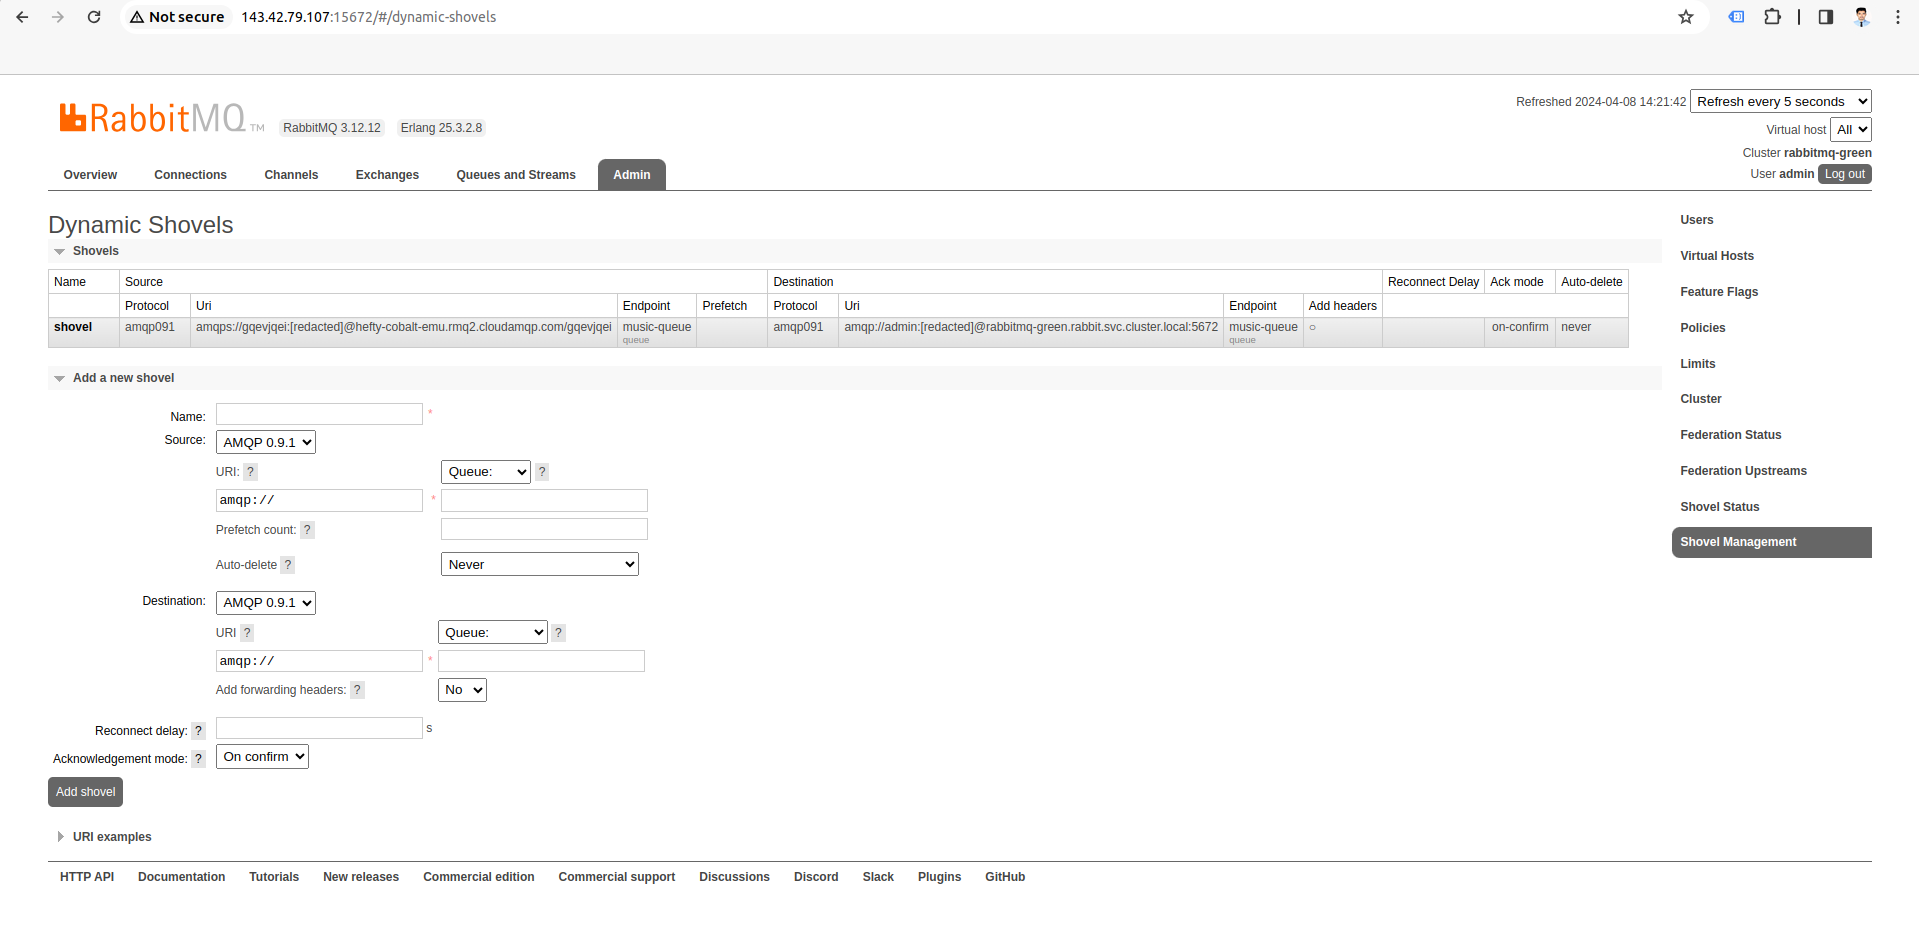Click help icon beside Add forwarding headers
1919x936 pixels.
pyautogui.click(x=357, y=690)
